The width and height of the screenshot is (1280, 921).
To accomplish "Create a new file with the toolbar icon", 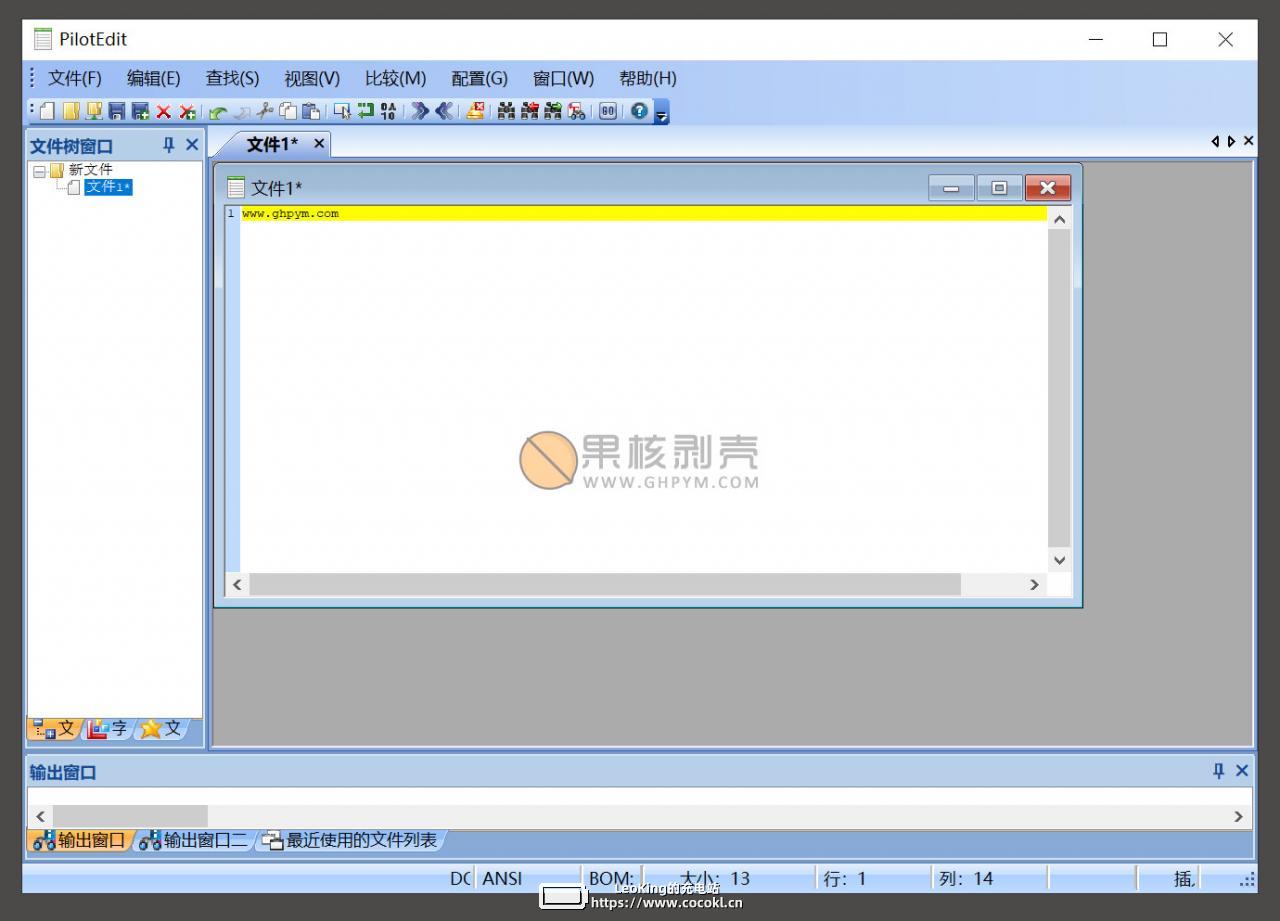I will (x=47, y=111).
